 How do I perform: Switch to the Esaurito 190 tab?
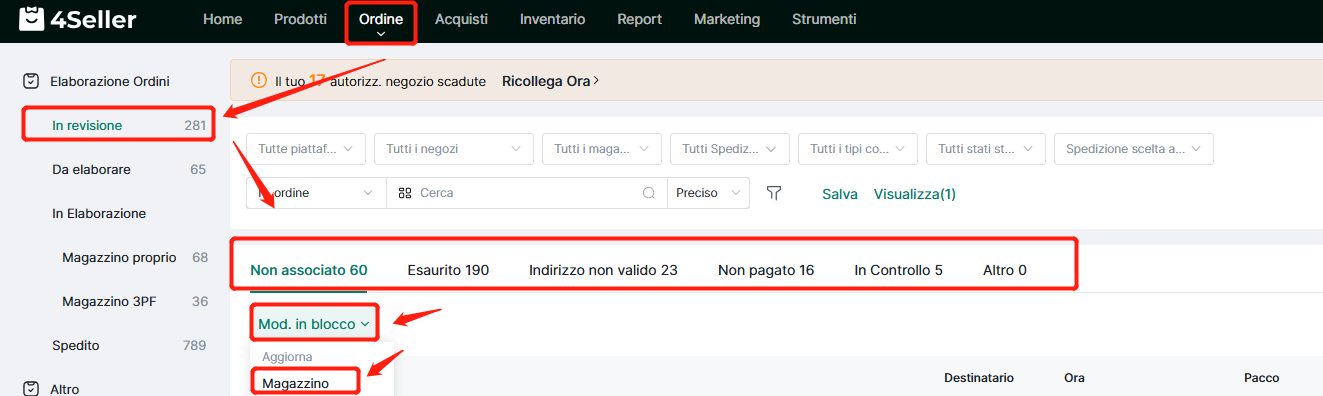(448, 270)
